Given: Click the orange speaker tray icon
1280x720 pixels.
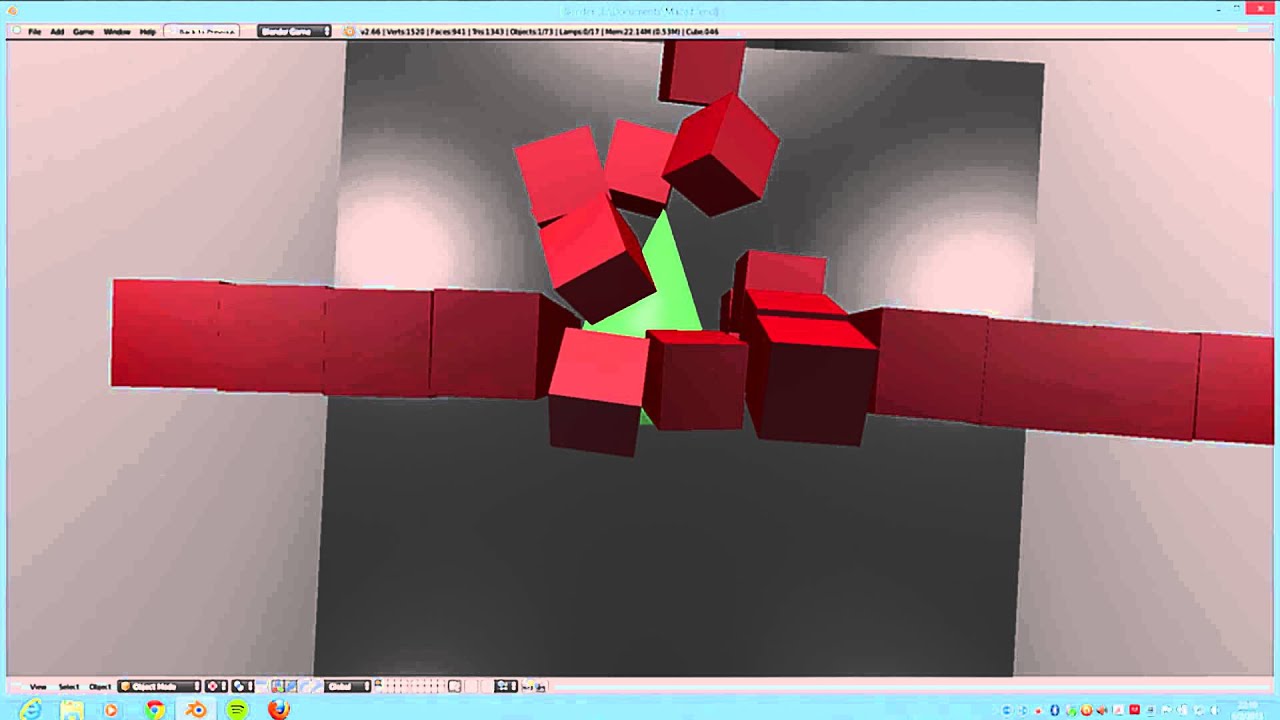Looking at the screenshot, I should click(1102, 710).
